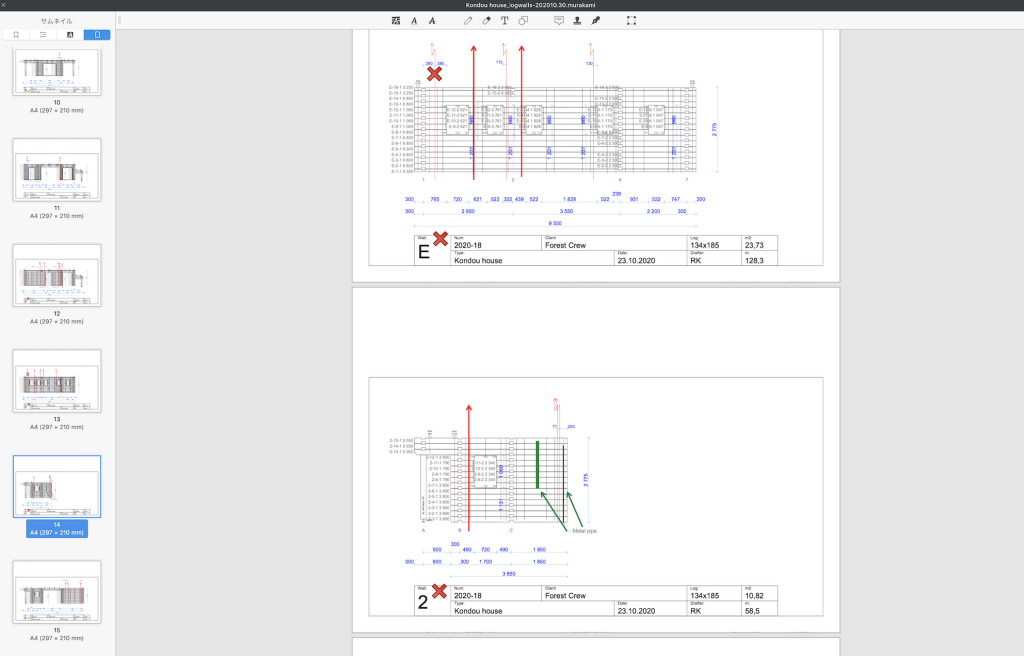
Task: Click '134x185' log size in wall 2 table
Action: [705, 596]
